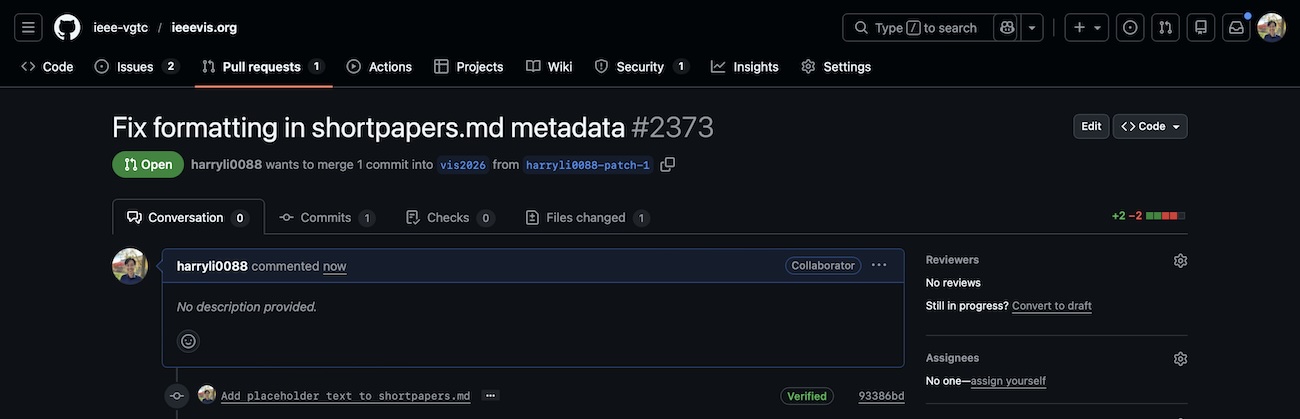Open the Copilot chat icon

pos(1006,27)
